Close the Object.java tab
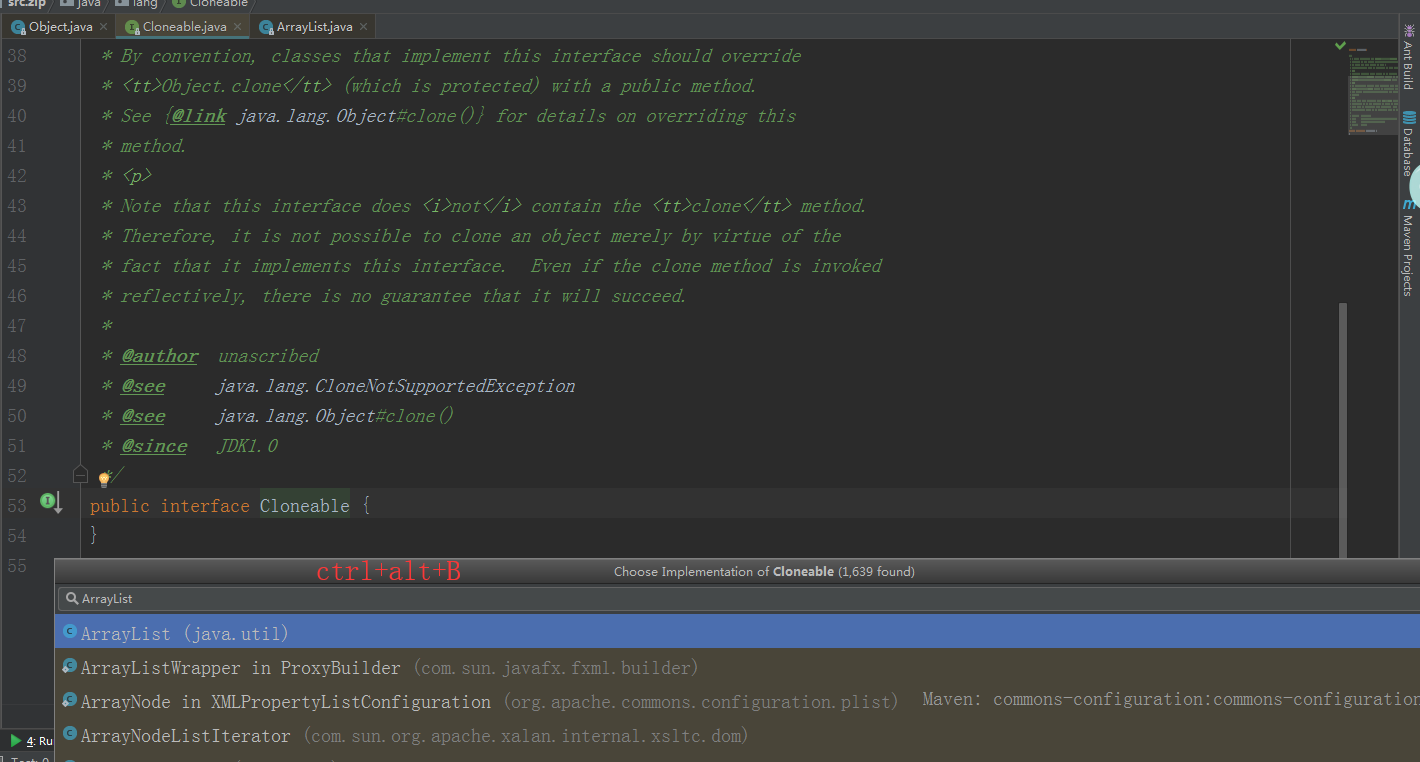Viewport: 1420px width, 762px height. (x=103, y=27)
